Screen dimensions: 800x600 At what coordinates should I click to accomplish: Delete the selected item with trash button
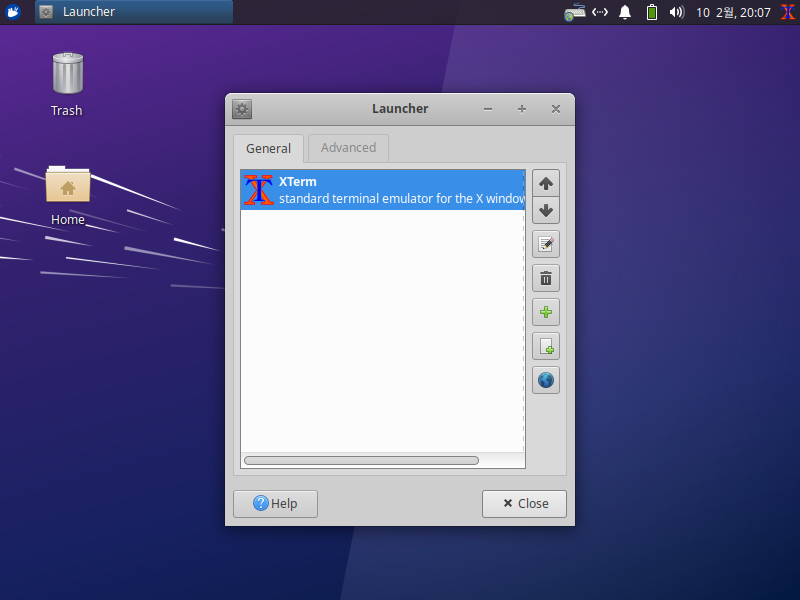545,278
